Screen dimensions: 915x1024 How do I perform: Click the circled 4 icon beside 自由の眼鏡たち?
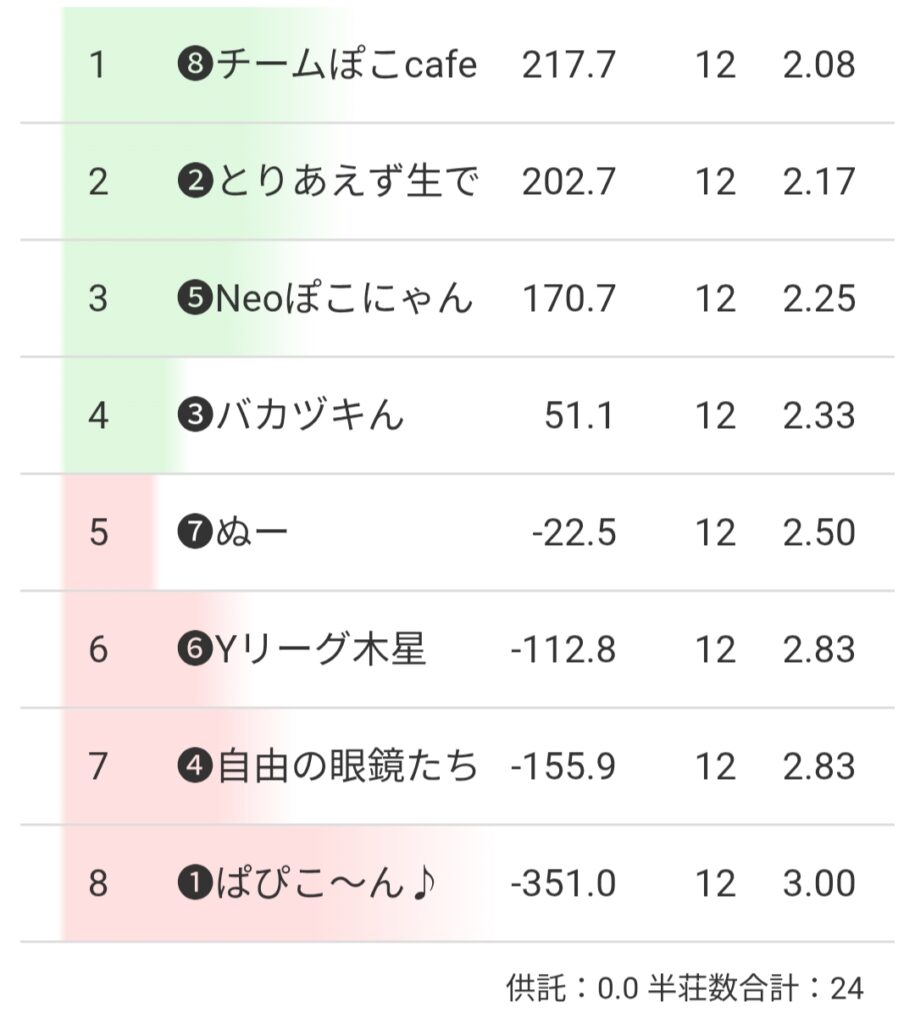tap(194, 767)
